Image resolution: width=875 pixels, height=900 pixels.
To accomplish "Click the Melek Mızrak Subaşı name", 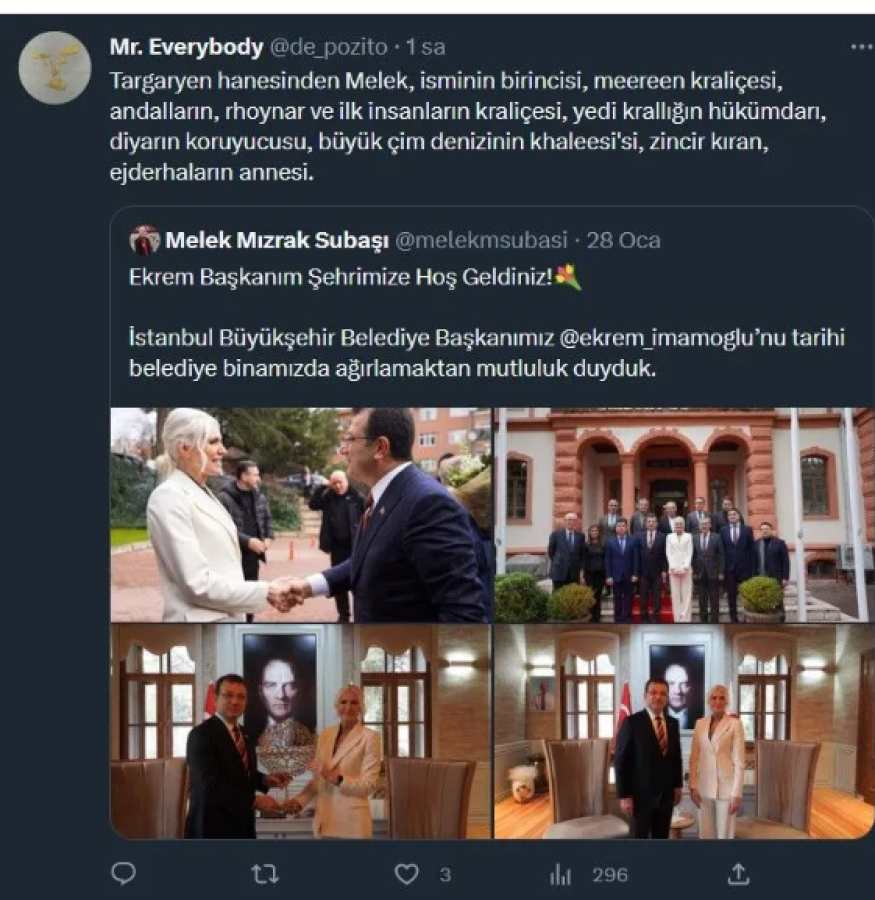I will point(276,240).
